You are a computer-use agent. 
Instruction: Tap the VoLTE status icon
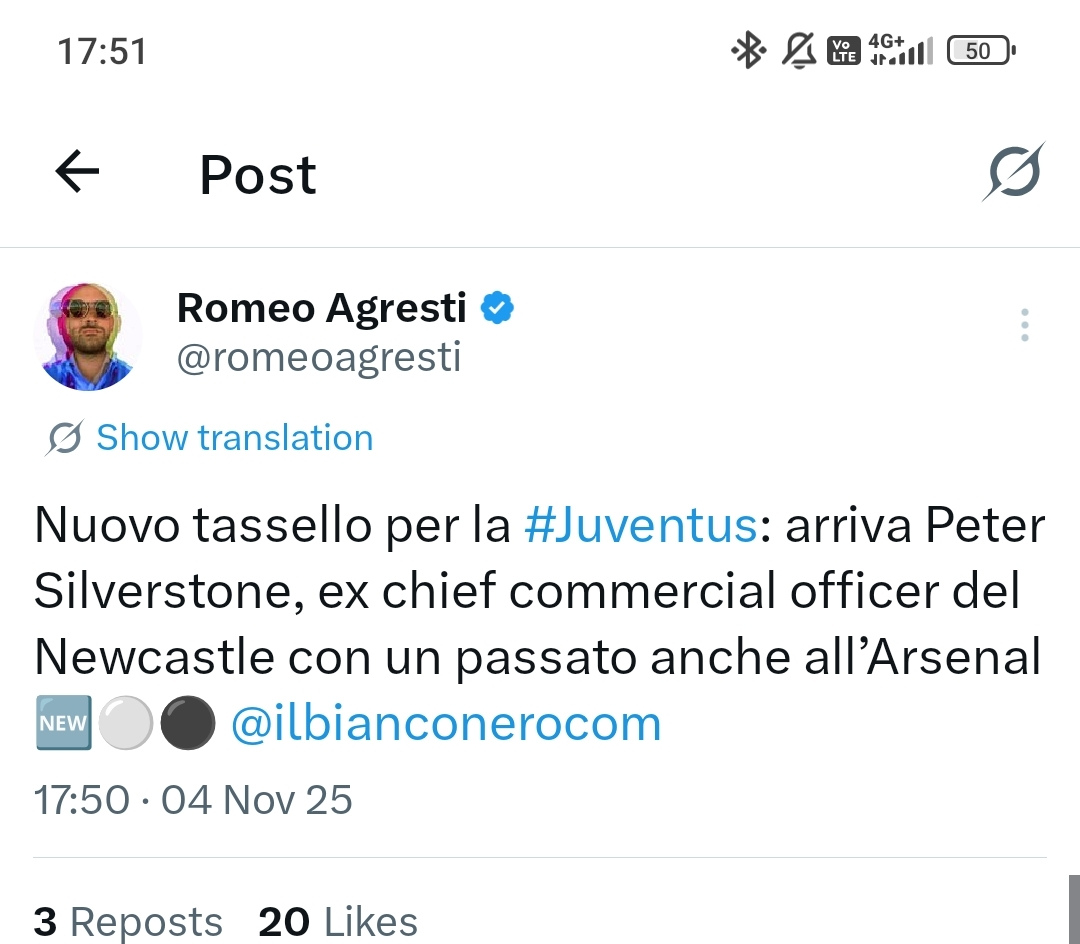pyautogui.click(x=844, y=50)
